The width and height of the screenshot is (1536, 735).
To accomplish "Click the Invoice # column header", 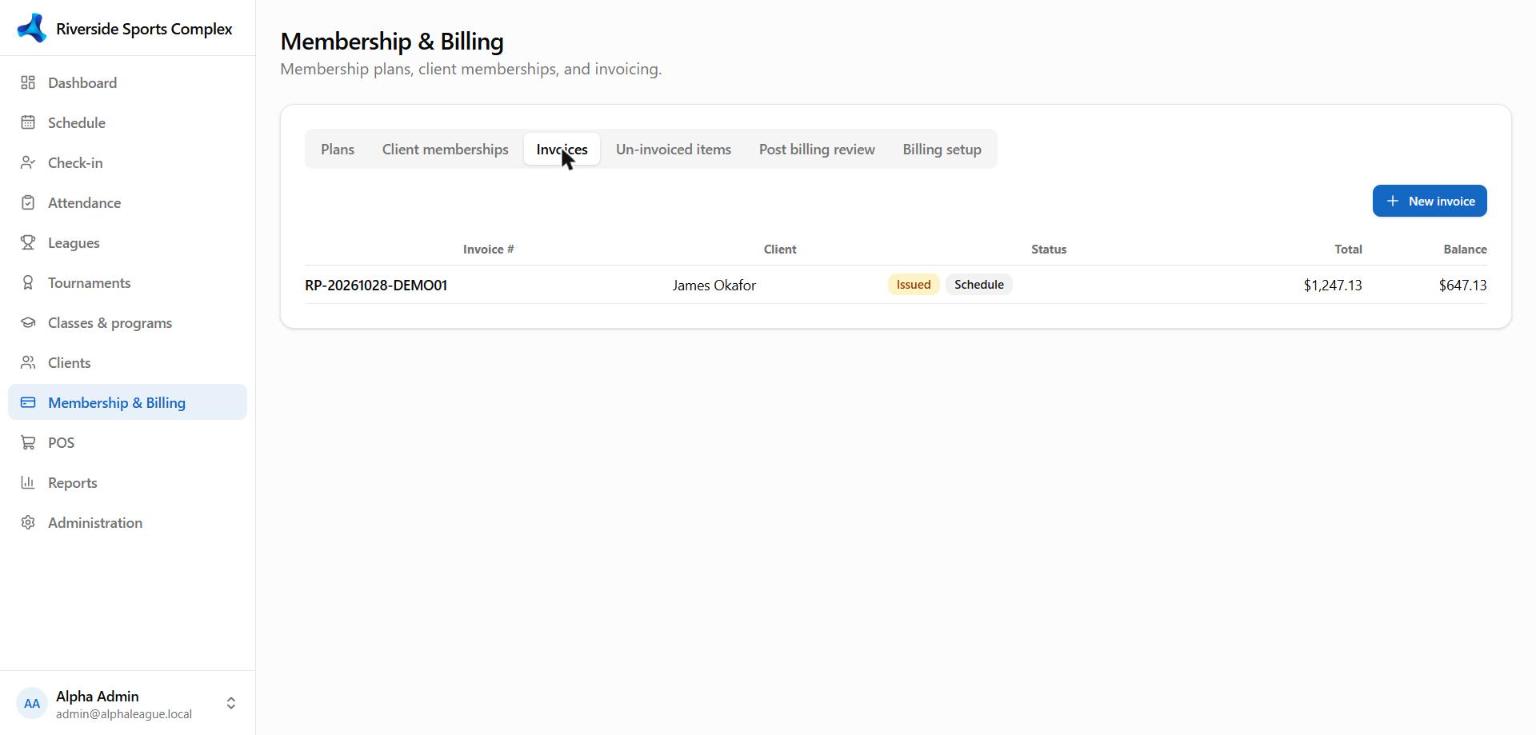I will pos(488,249).
